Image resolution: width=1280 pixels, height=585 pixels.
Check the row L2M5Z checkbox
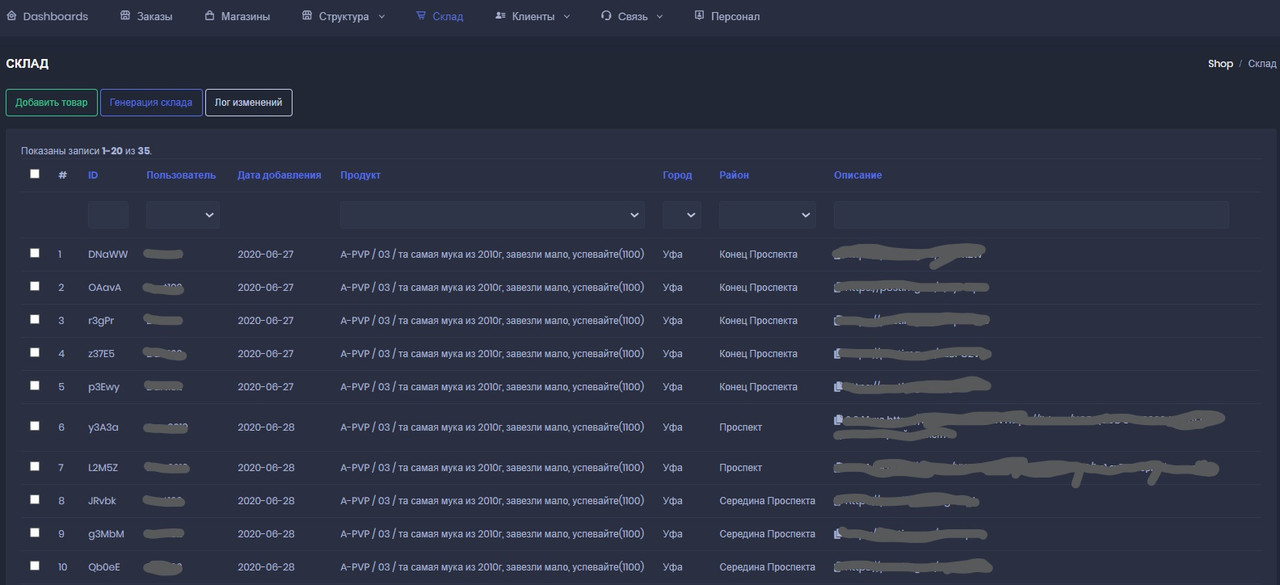coord(35,466)
